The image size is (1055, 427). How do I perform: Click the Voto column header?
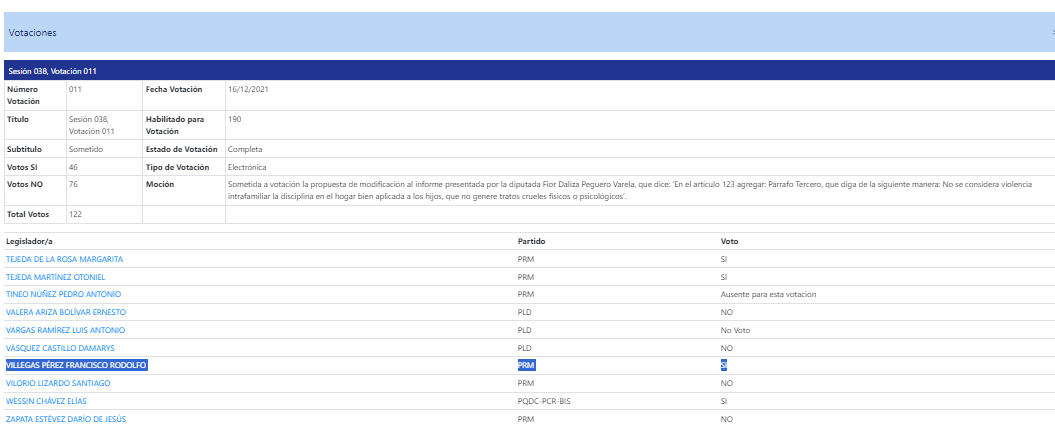click(730, 242)
